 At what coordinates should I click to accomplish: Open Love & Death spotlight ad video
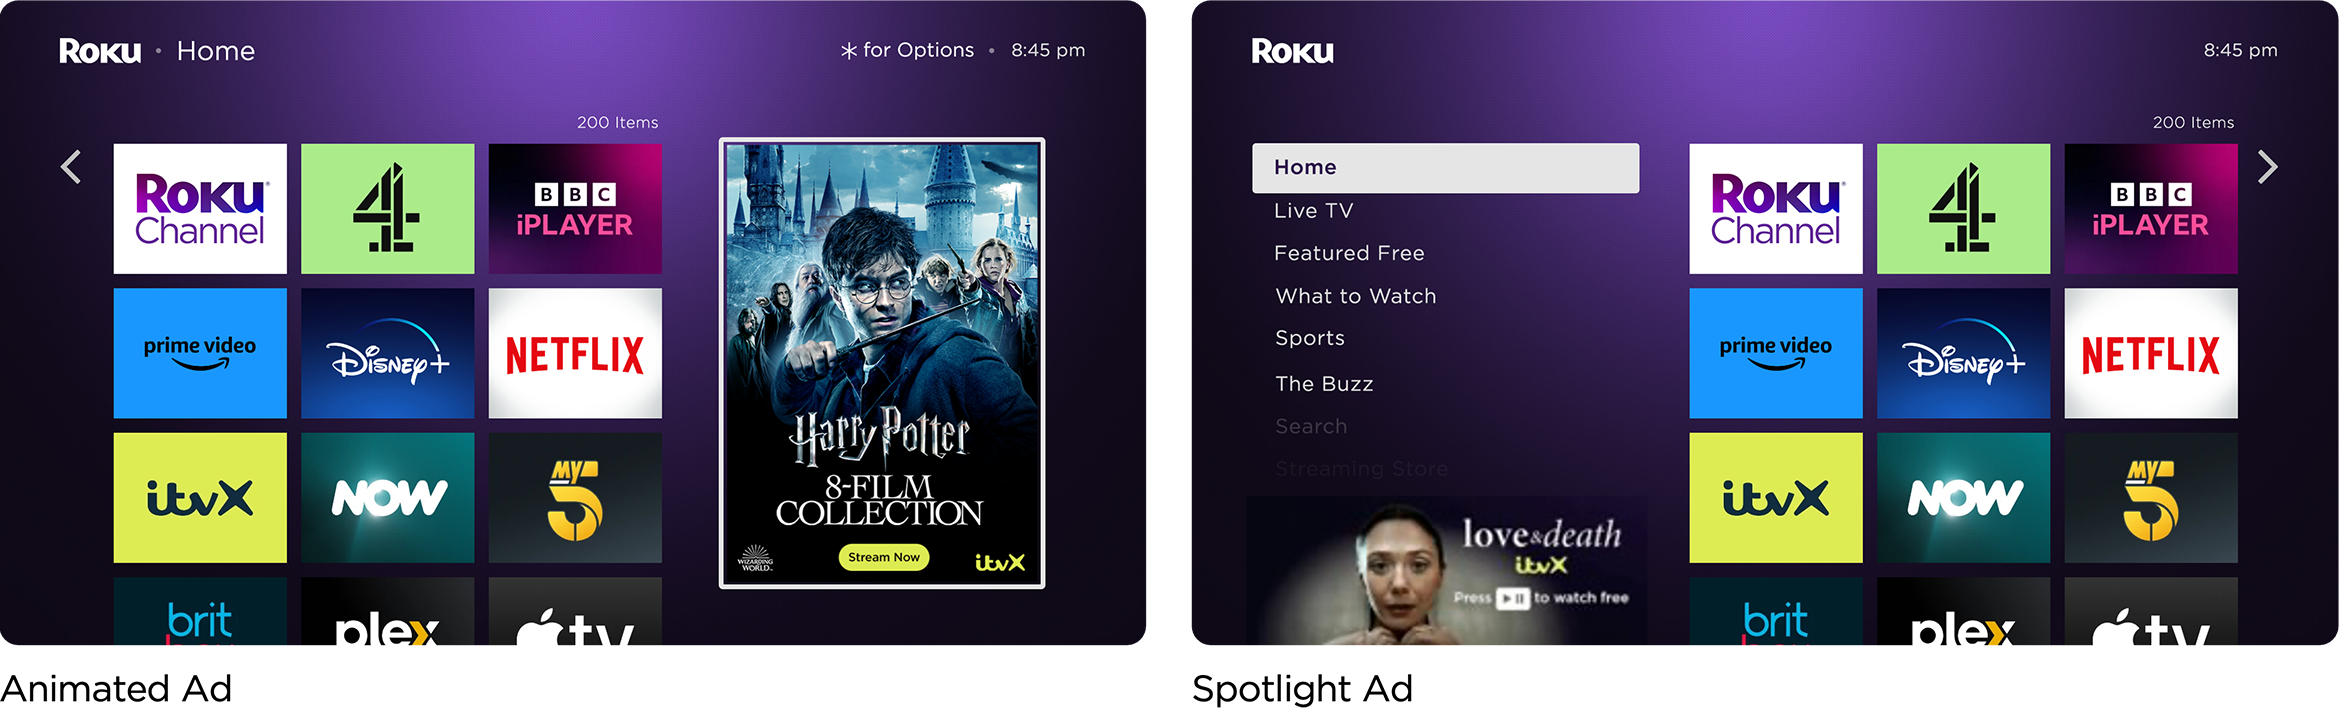[x=1445, y=570]
